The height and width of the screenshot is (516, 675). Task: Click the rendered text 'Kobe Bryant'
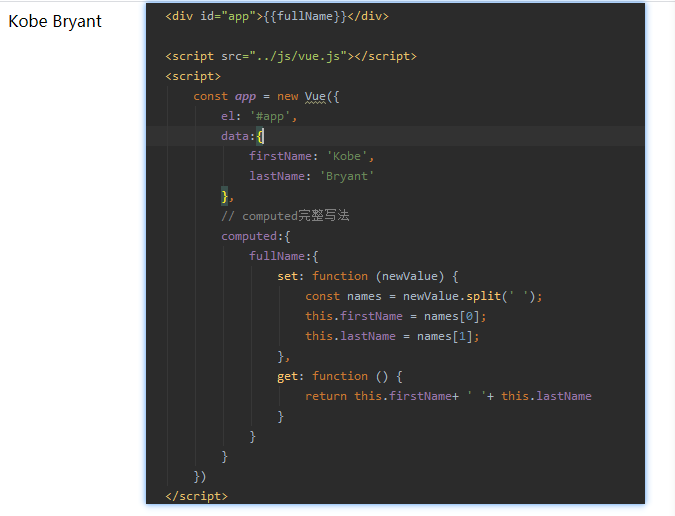click(55, 22)
